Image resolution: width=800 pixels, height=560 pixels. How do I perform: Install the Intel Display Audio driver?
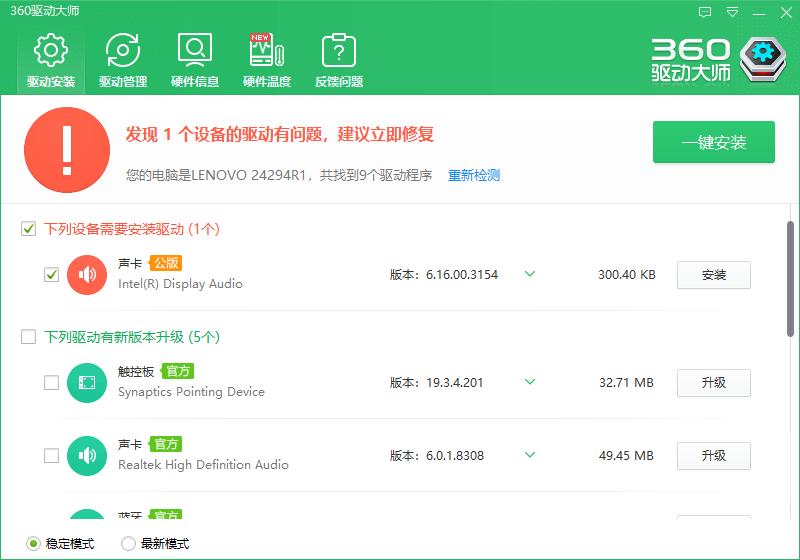tap(714, 275)
